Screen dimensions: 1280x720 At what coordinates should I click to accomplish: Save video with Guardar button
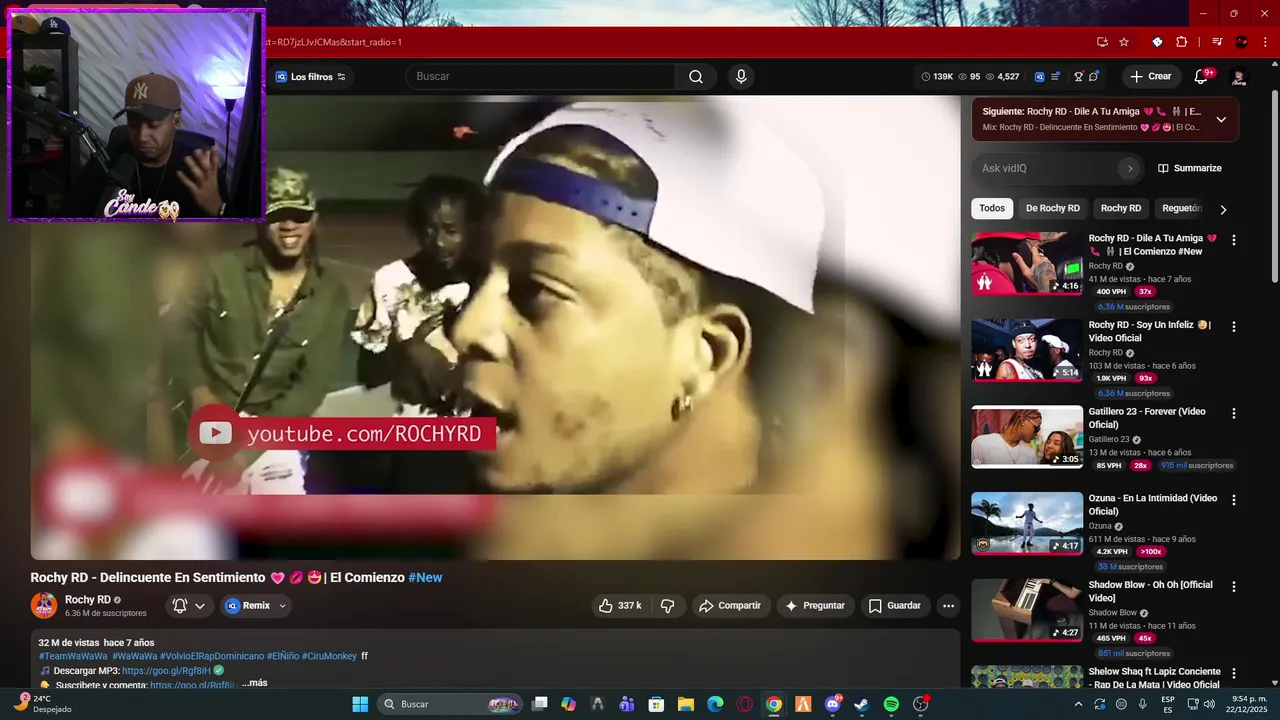[895, 606]
